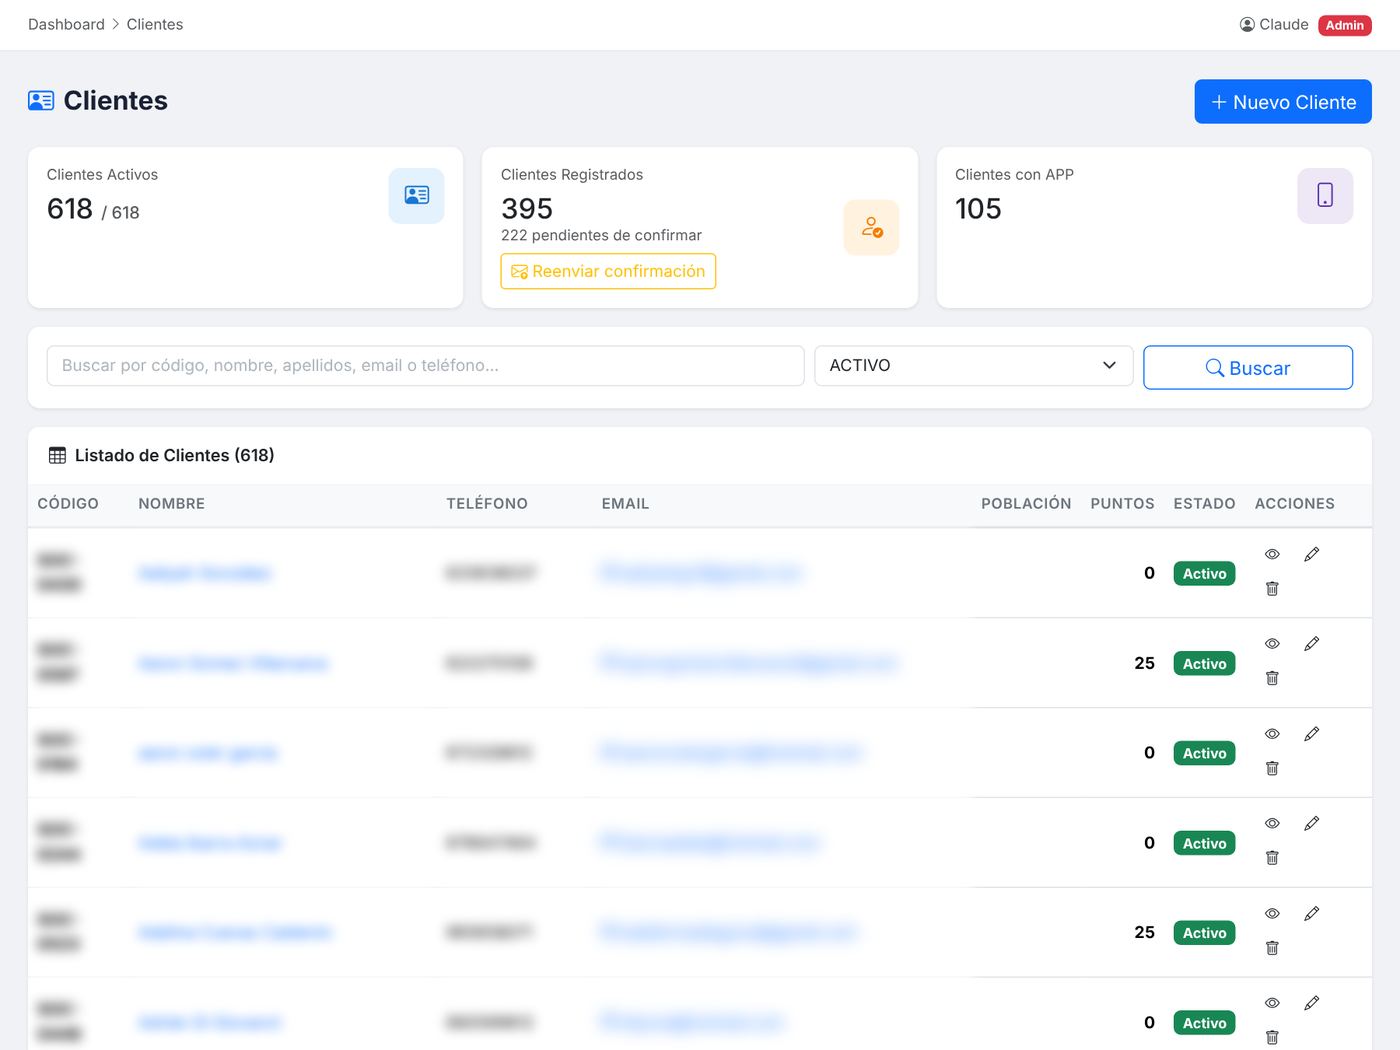Image resolution: width=1400 pixels, height=1050 pixels.
Task: Click the CÓDIGO column header
Action: coord(68,504)
